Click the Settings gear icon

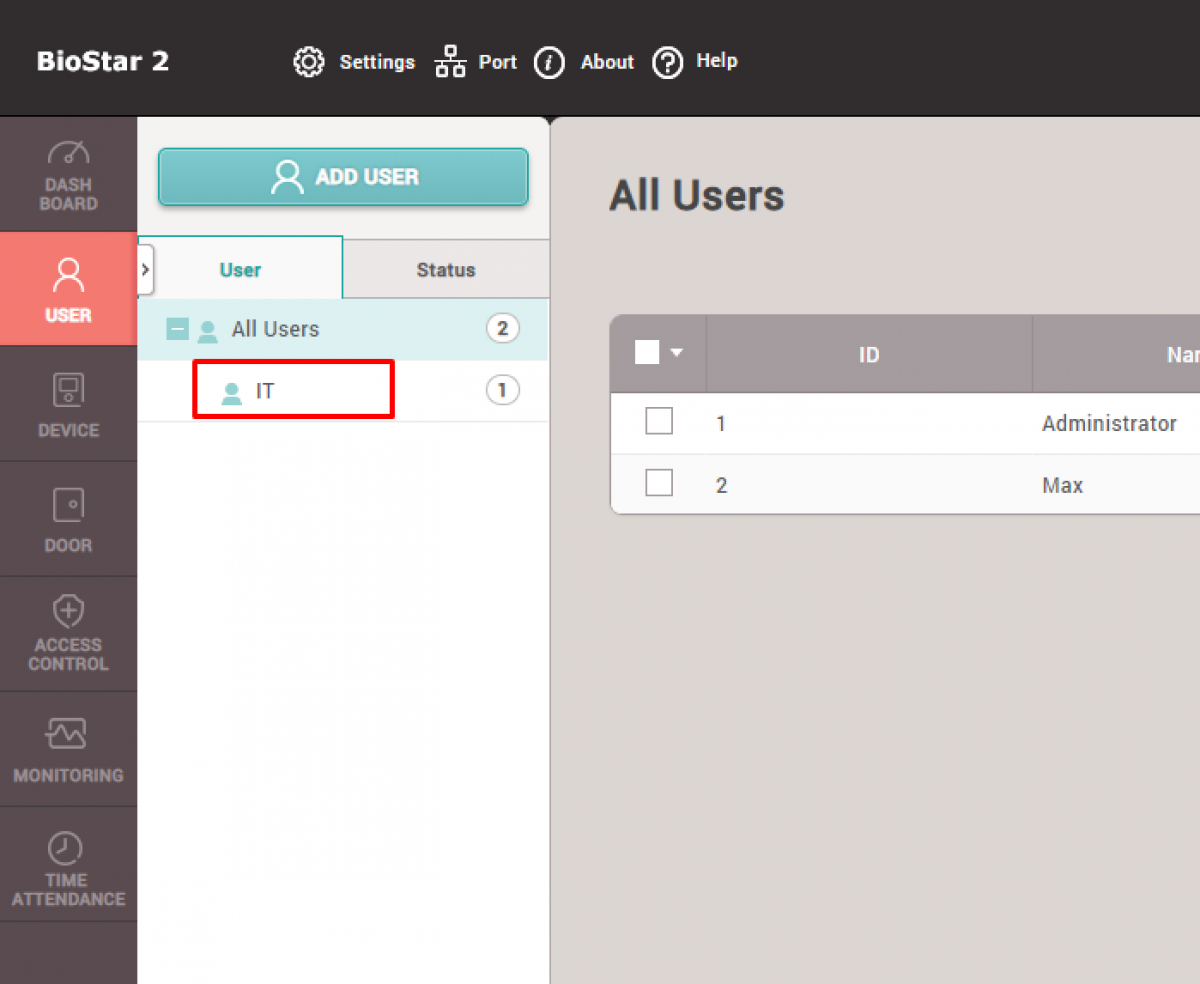308,62
